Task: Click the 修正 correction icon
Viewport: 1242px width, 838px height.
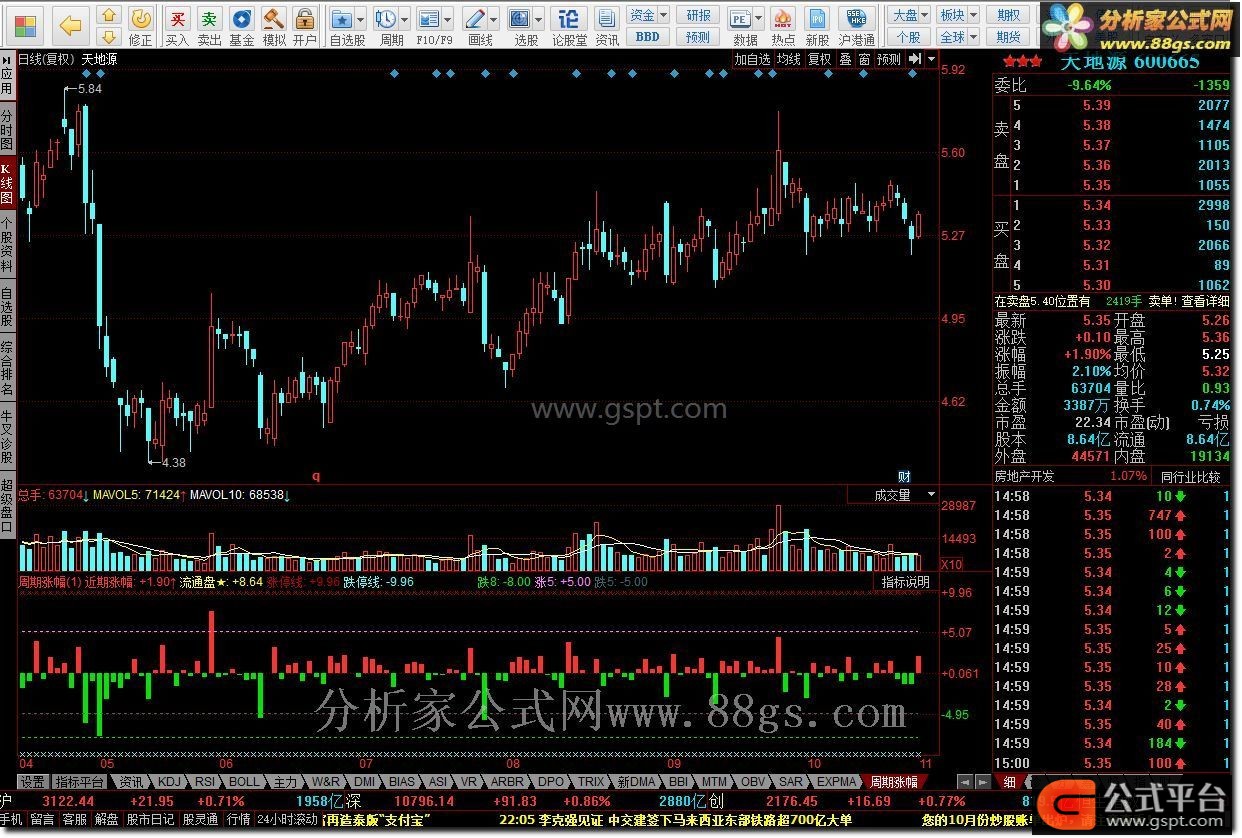Action: pyautogui.click(x=141, y=25)
